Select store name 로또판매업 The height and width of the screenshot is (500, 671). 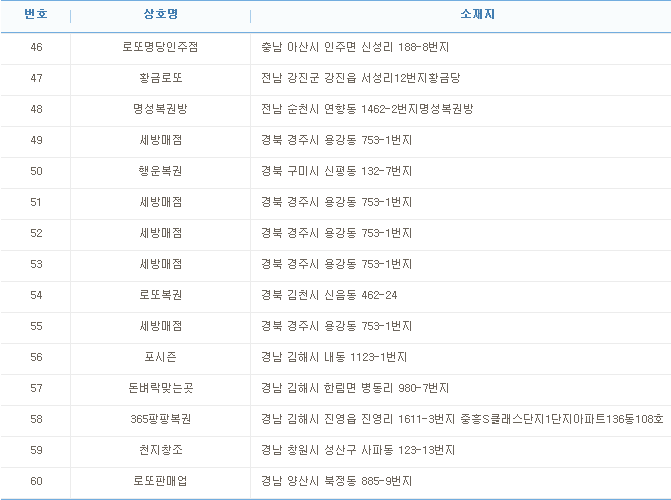click(160, 481)
